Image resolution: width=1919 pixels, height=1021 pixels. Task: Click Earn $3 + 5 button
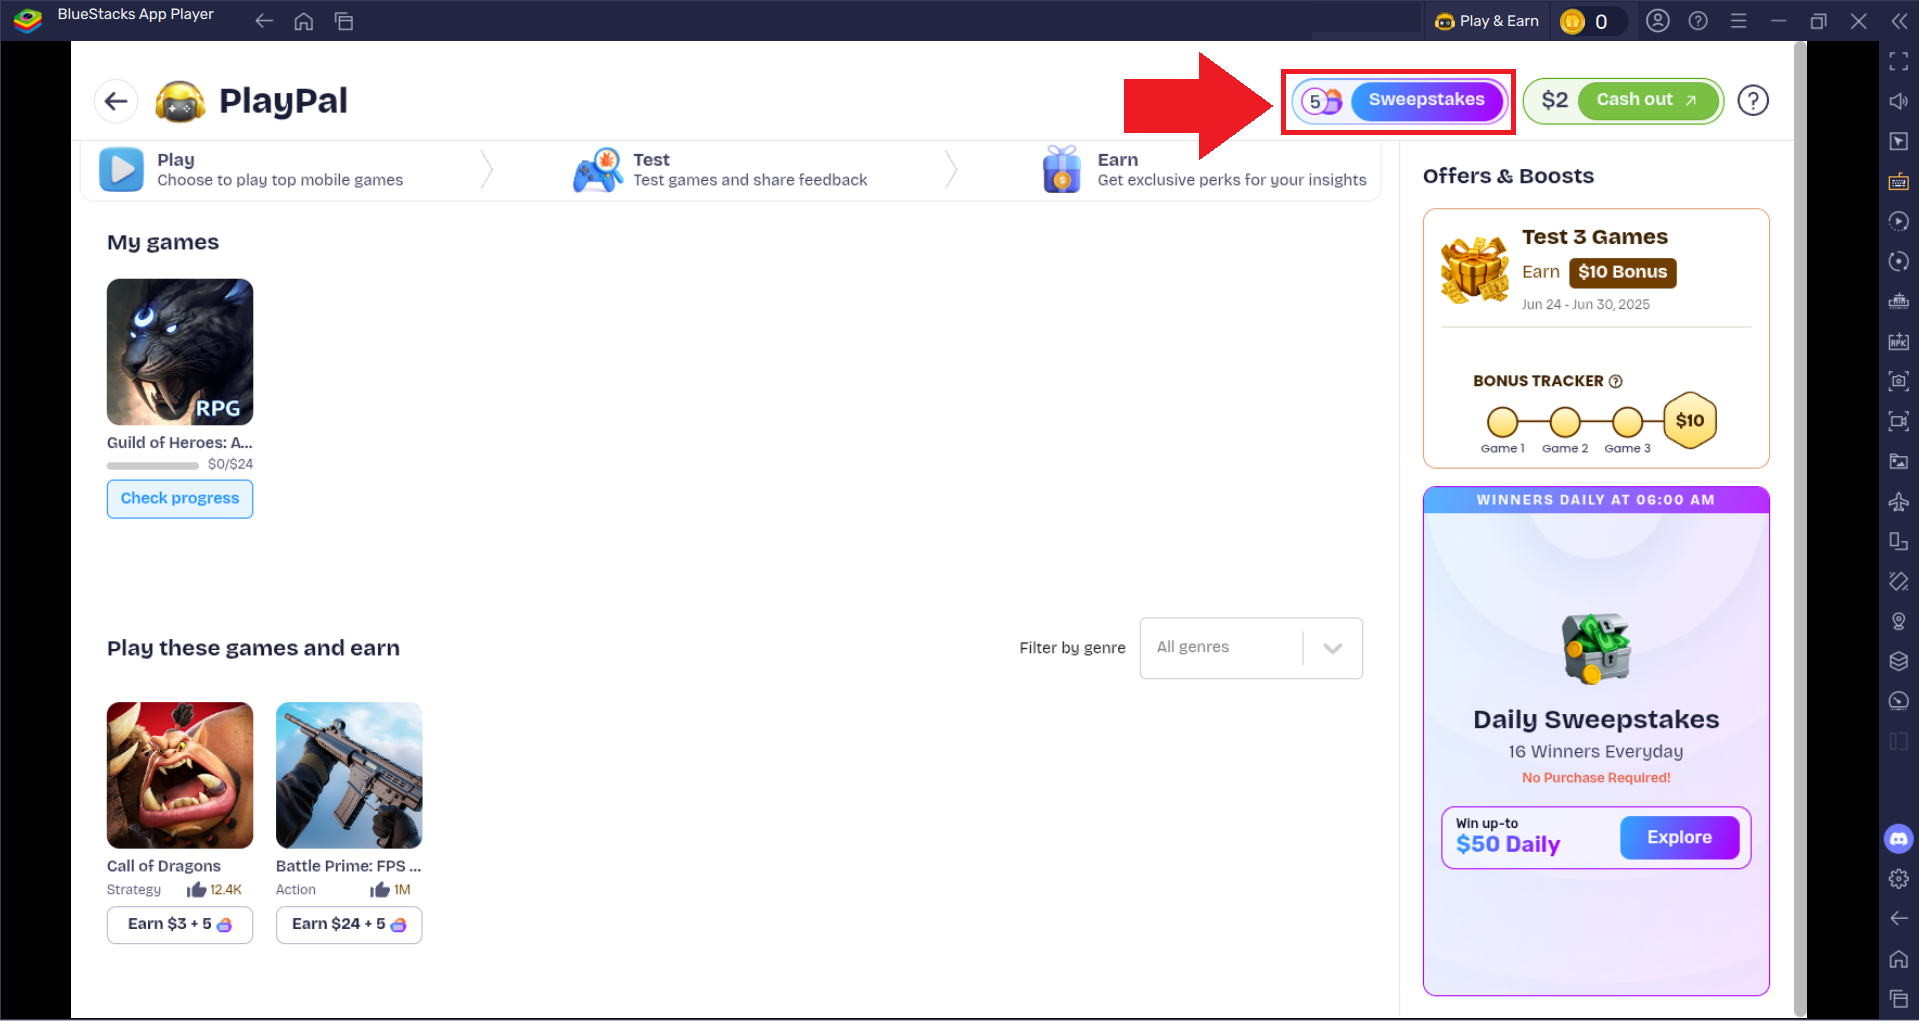[x=180, y=924]
